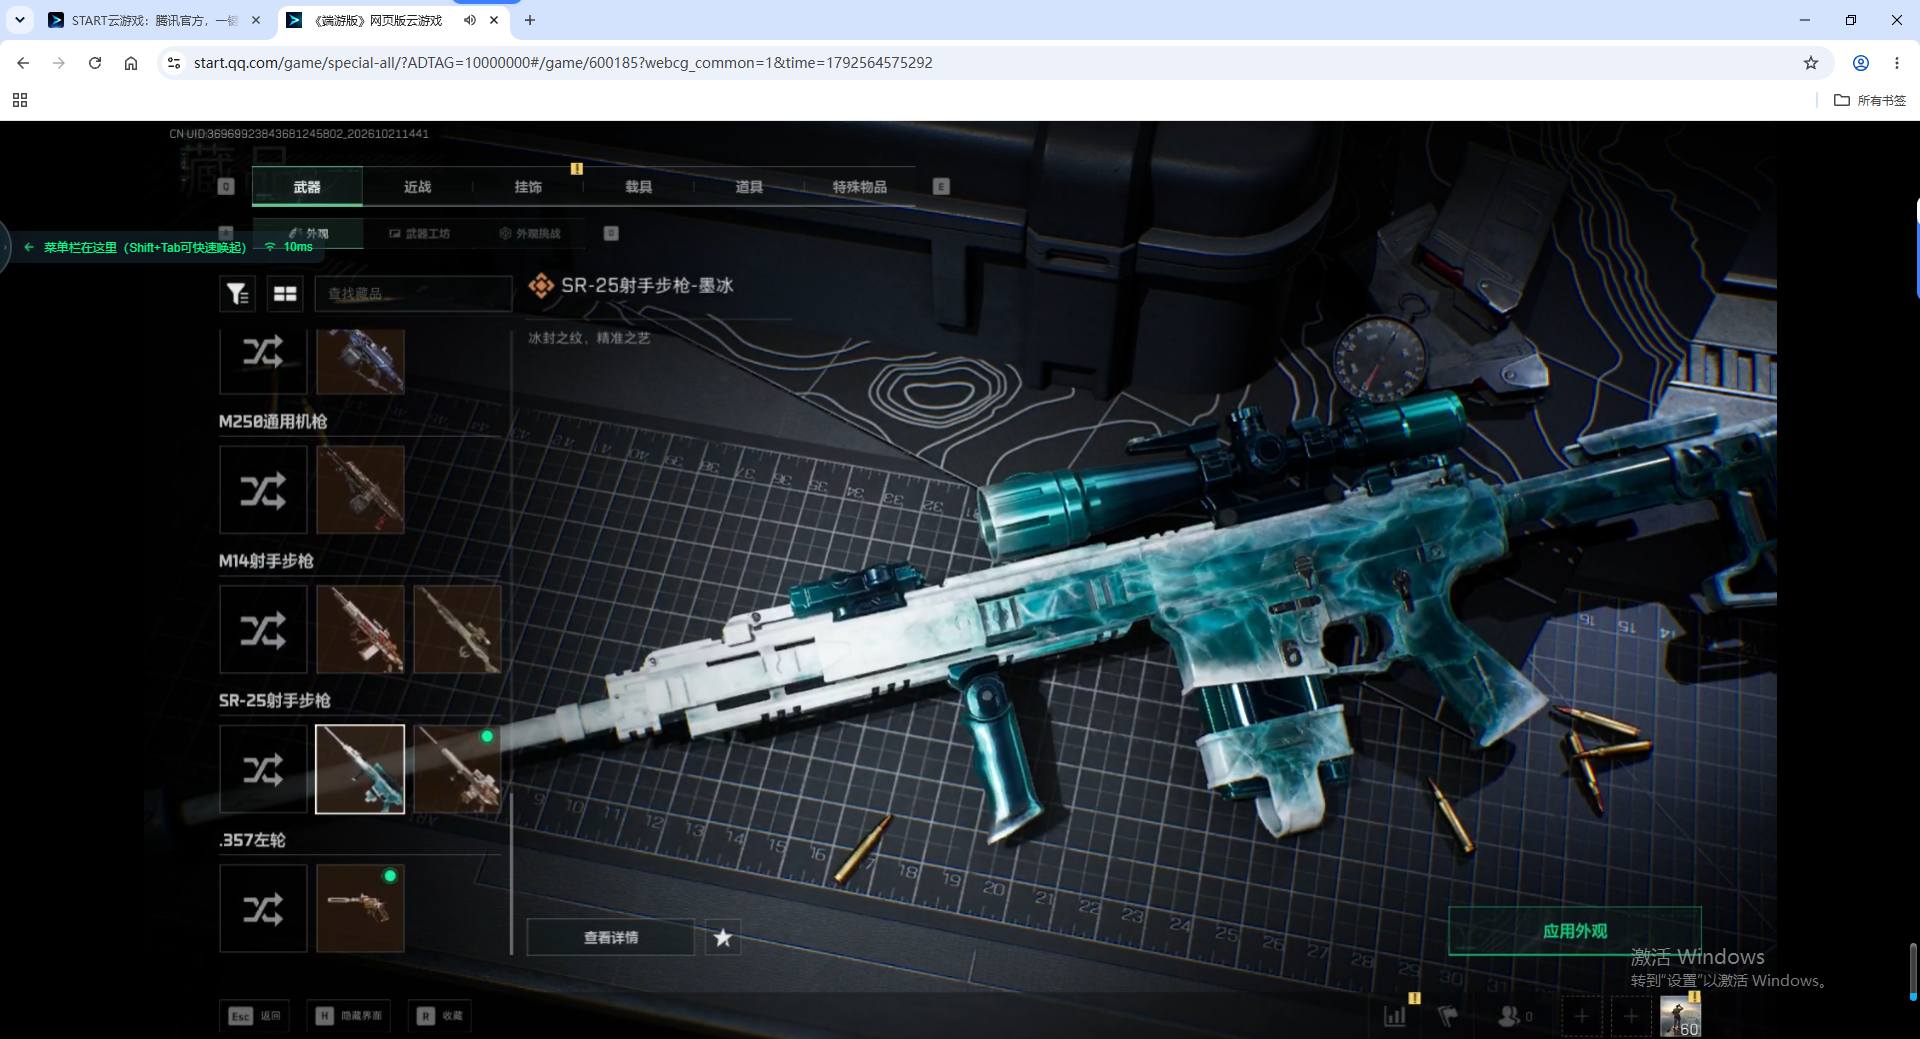Select random skin shuffle for SR-25射手步枪

pos(263,769)
